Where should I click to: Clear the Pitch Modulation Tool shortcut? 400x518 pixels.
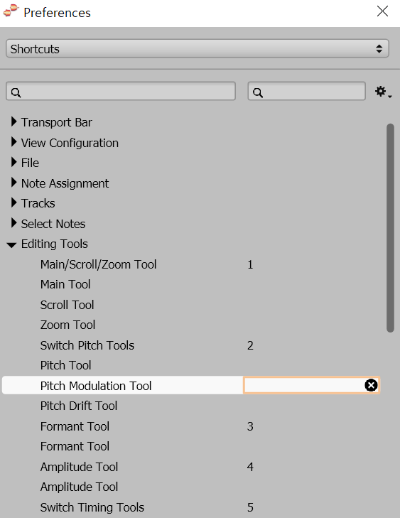pyautogui.click(x=371, y=385)
